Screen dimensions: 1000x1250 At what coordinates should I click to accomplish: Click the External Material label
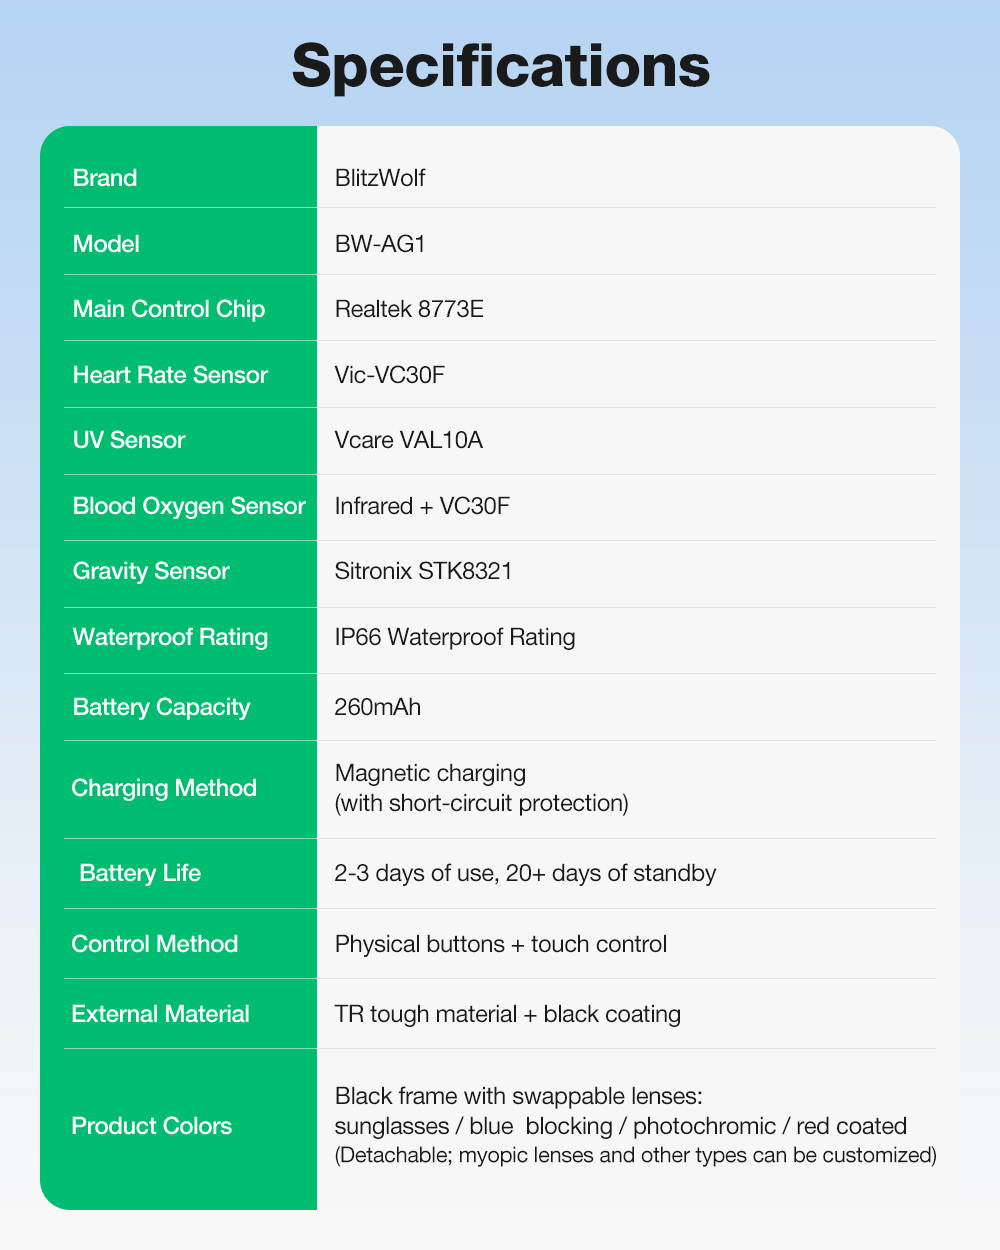click(x=160, y=1014)
